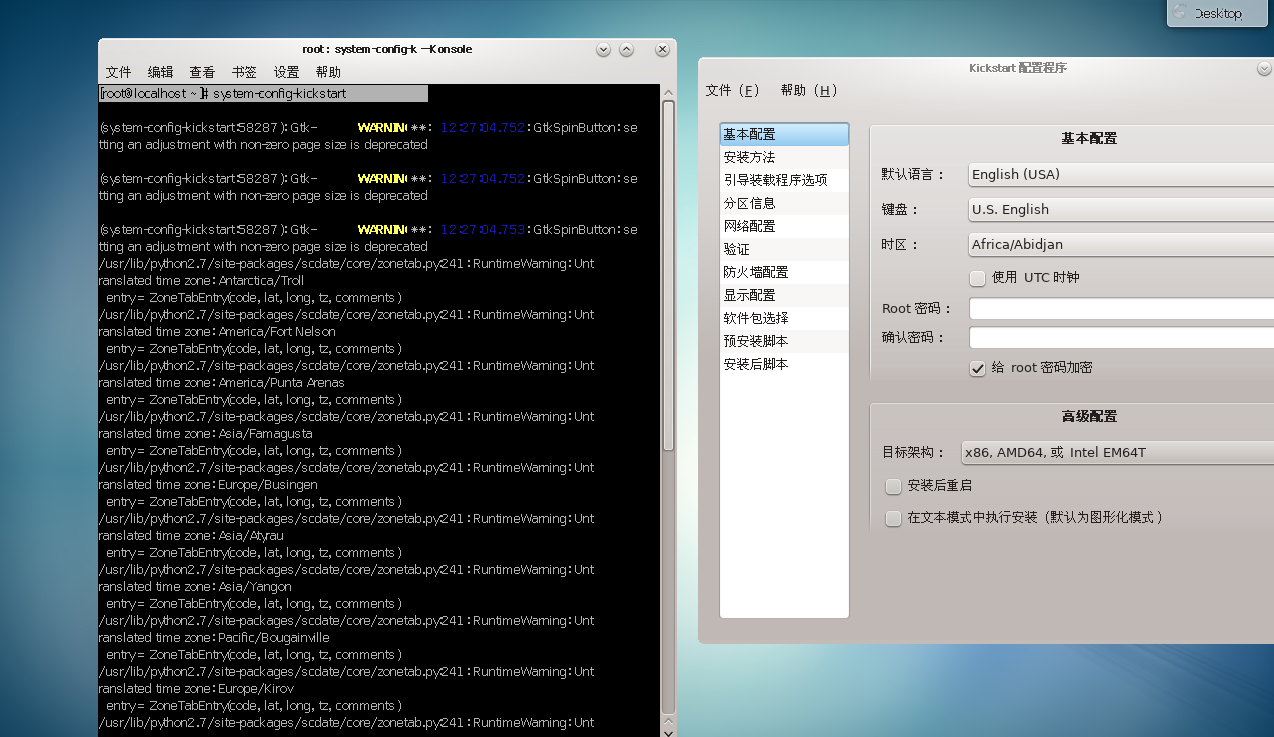Select 软件包选择 in the Kickstart sidebar

[x=784, y=318]
